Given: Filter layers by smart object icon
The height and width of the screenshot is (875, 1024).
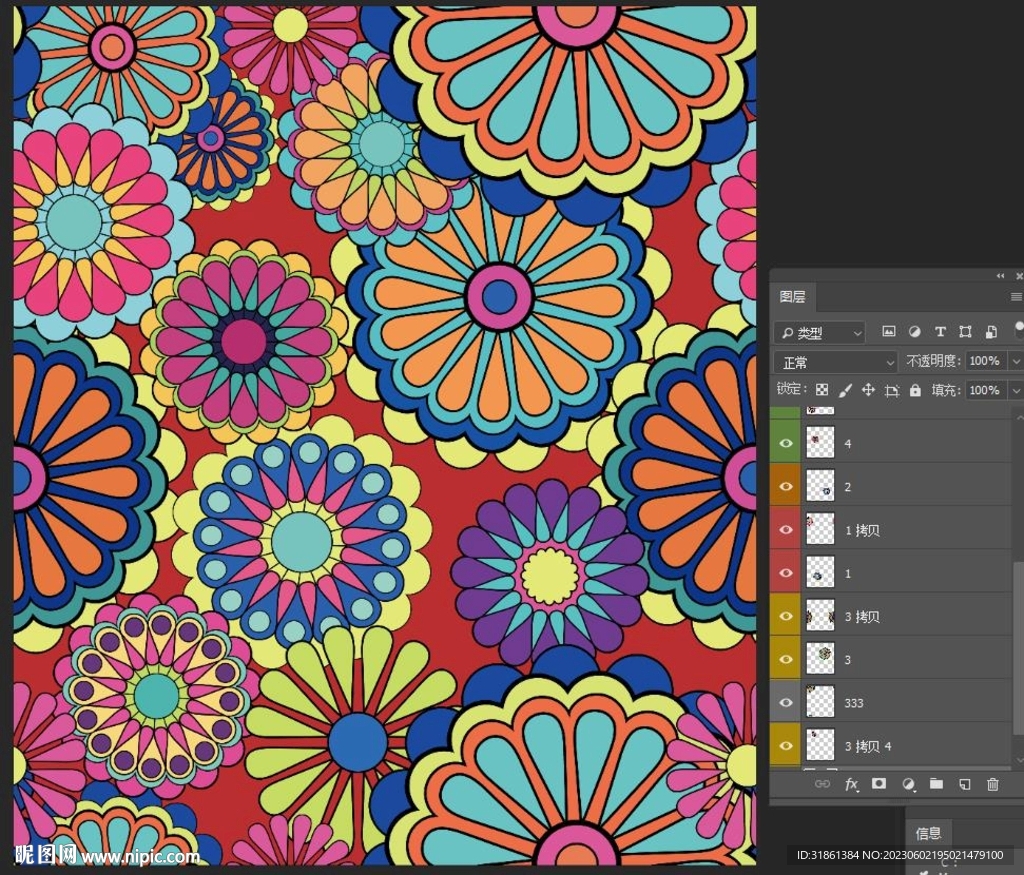Looking at the screenshot, I should pyautogui.click(x=991, y=332).
